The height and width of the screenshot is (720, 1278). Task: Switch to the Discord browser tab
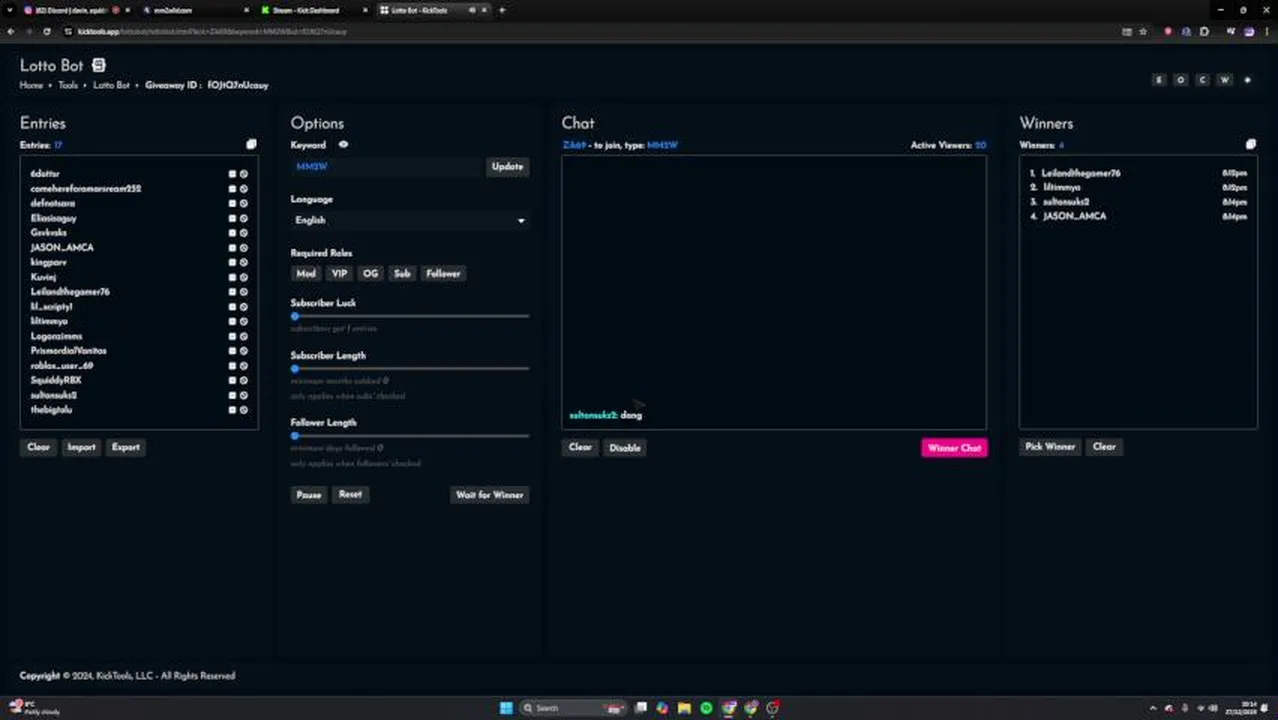tap(70, 10)
